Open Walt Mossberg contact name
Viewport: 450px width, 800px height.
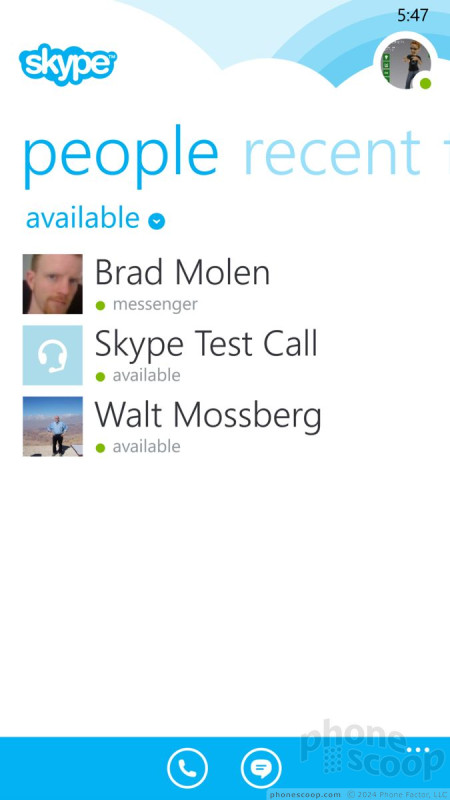(x=208, y=416)
